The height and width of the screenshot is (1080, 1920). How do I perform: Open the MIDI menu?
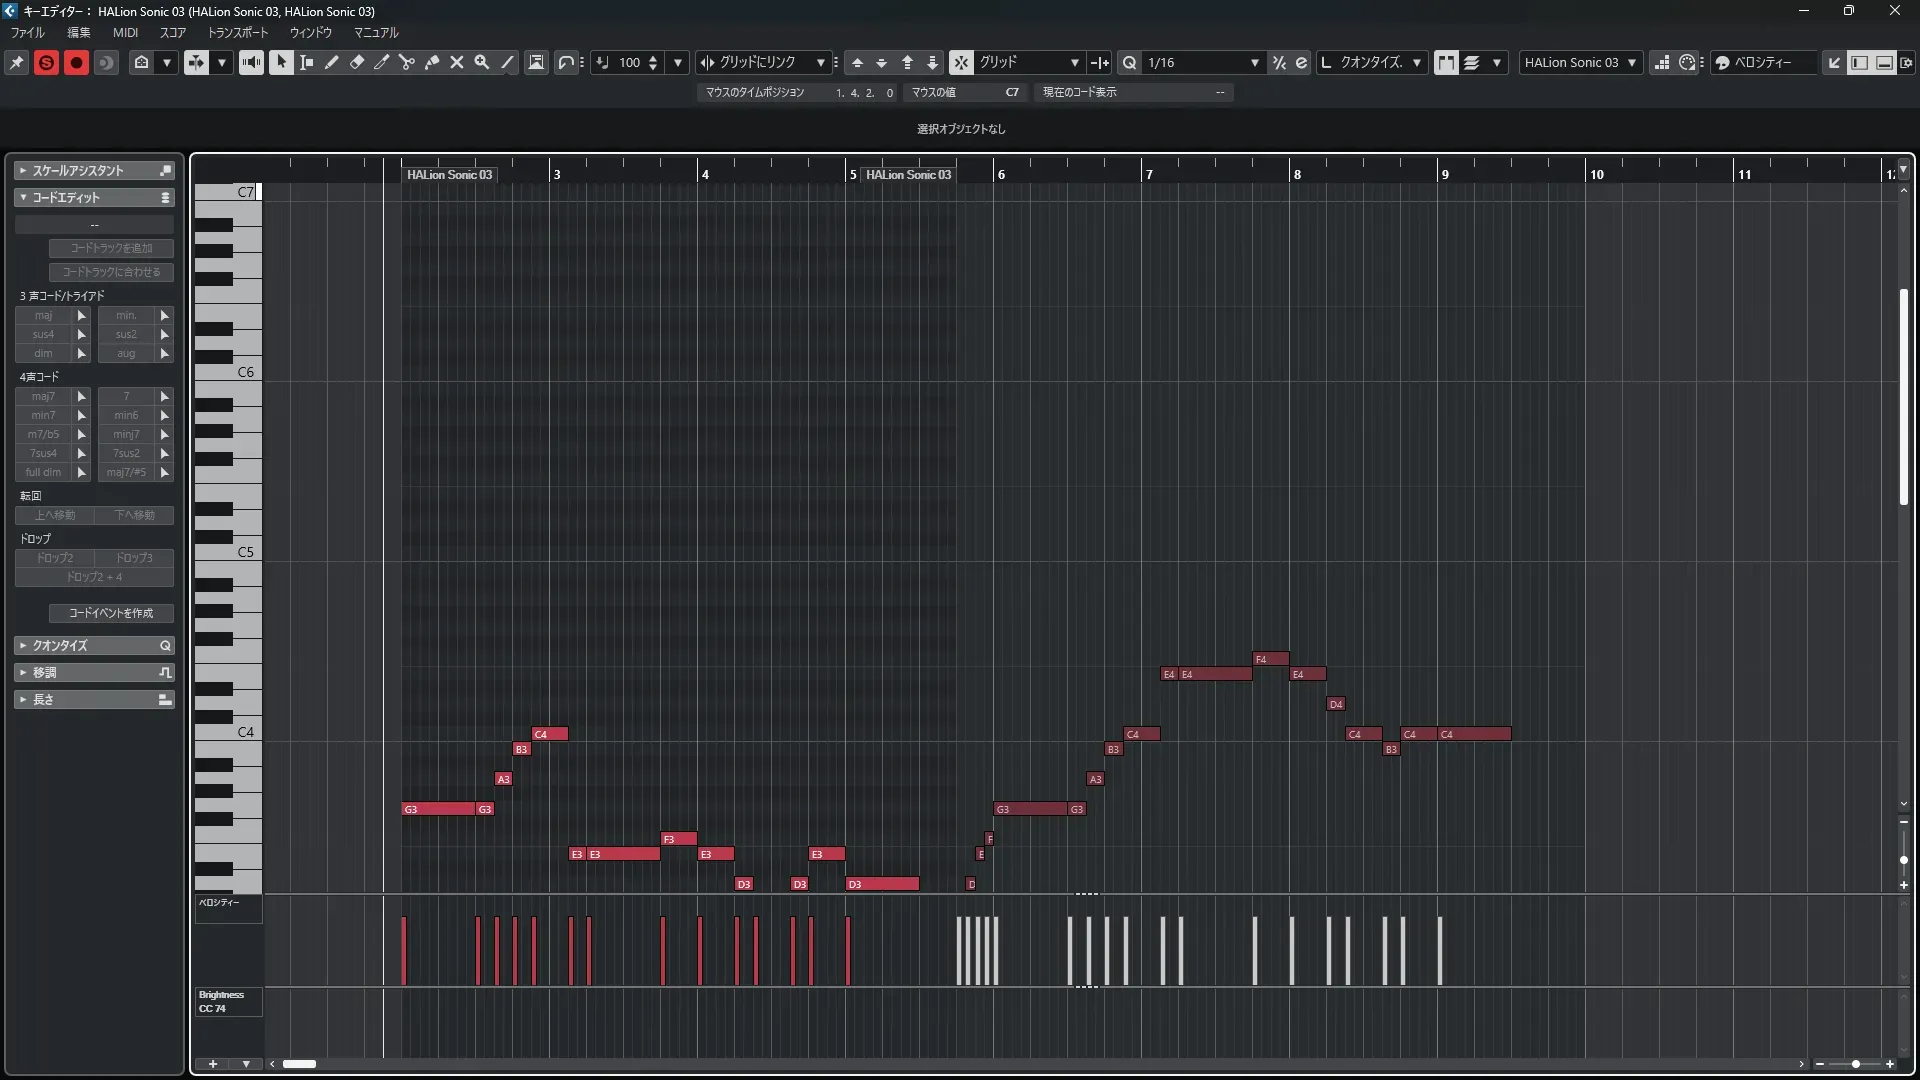point(125,32)
